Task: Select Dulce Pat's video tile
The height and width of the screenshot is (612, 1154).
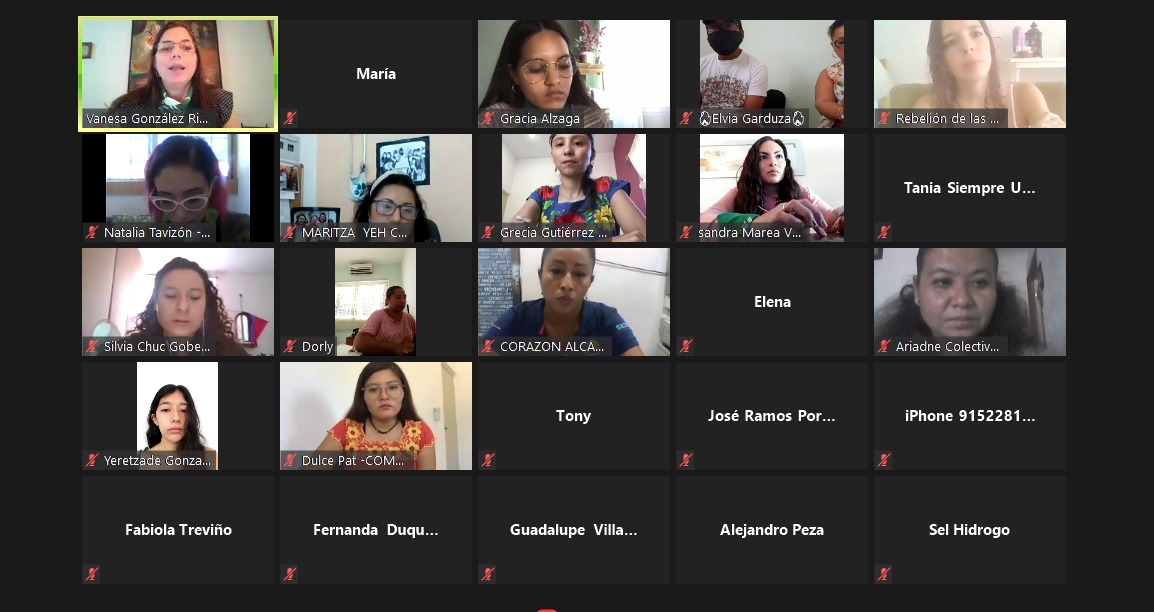Action: point(376,416)
